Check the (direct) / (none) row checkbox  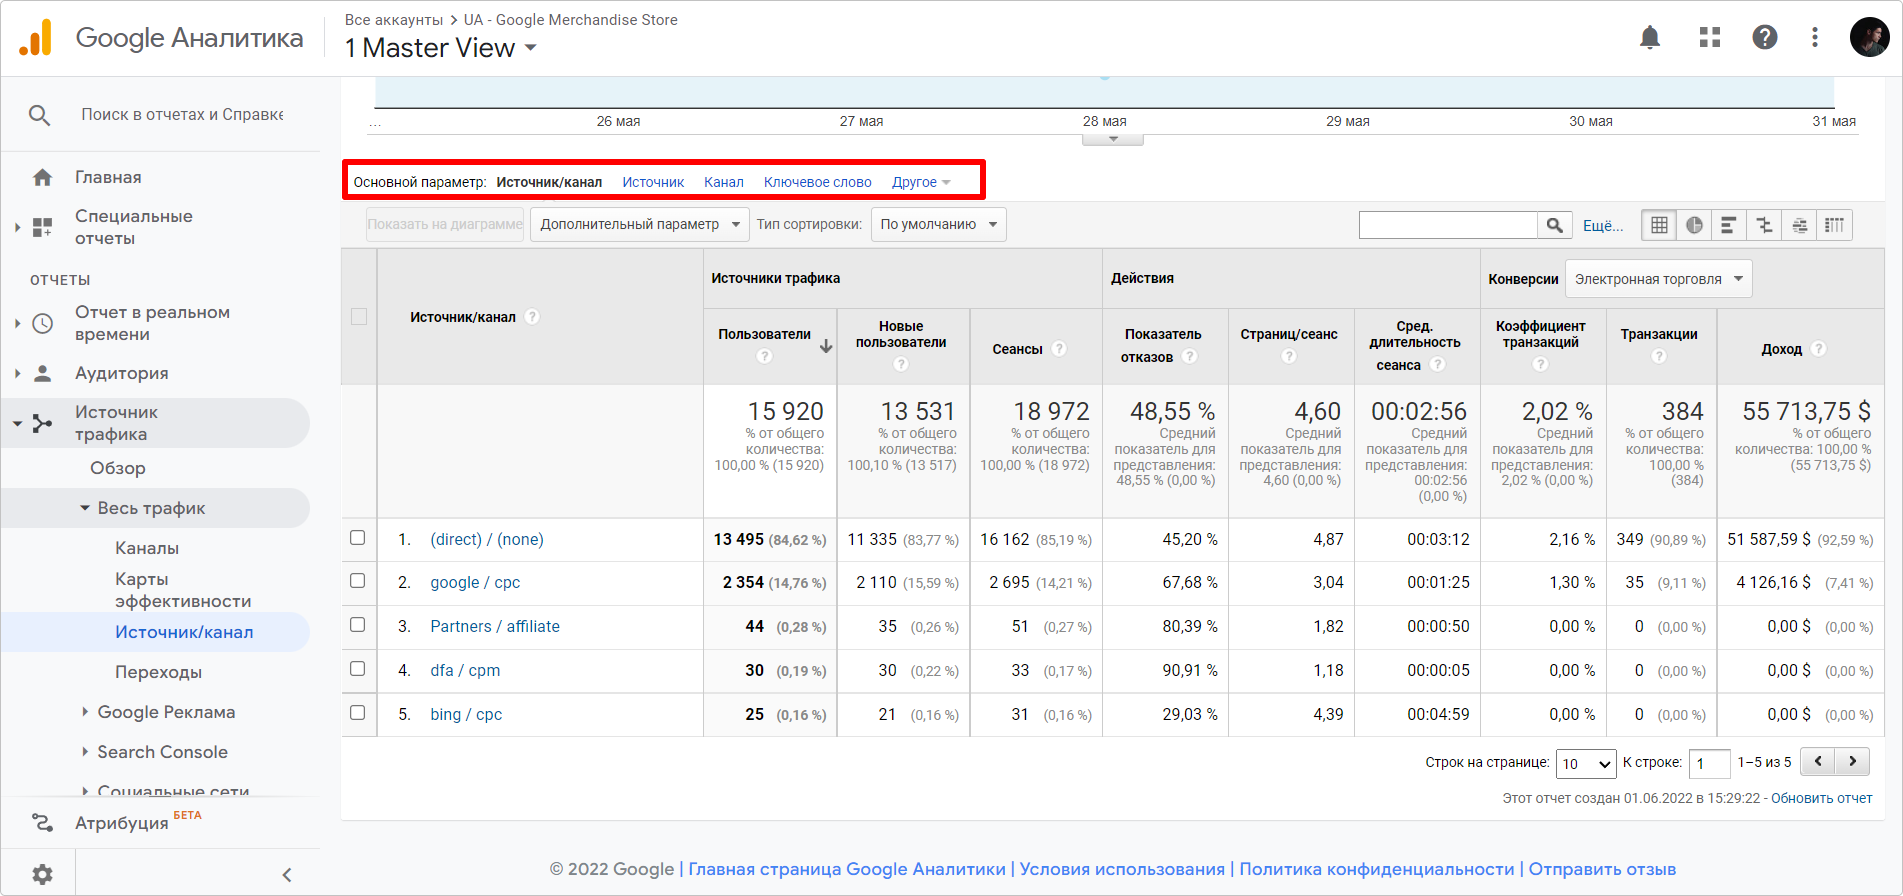pyautogui.click(x=357, y=538)
